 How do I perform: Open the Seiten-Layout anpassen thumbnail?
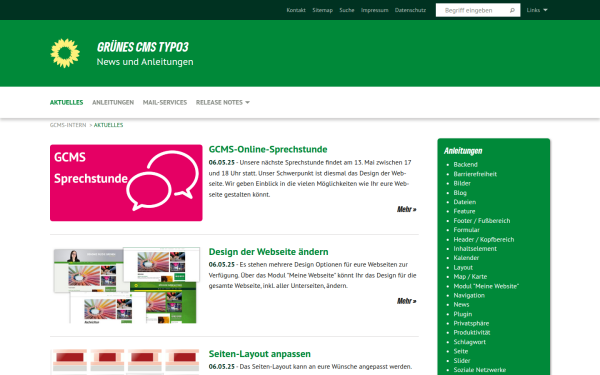[x=126, y=362]
